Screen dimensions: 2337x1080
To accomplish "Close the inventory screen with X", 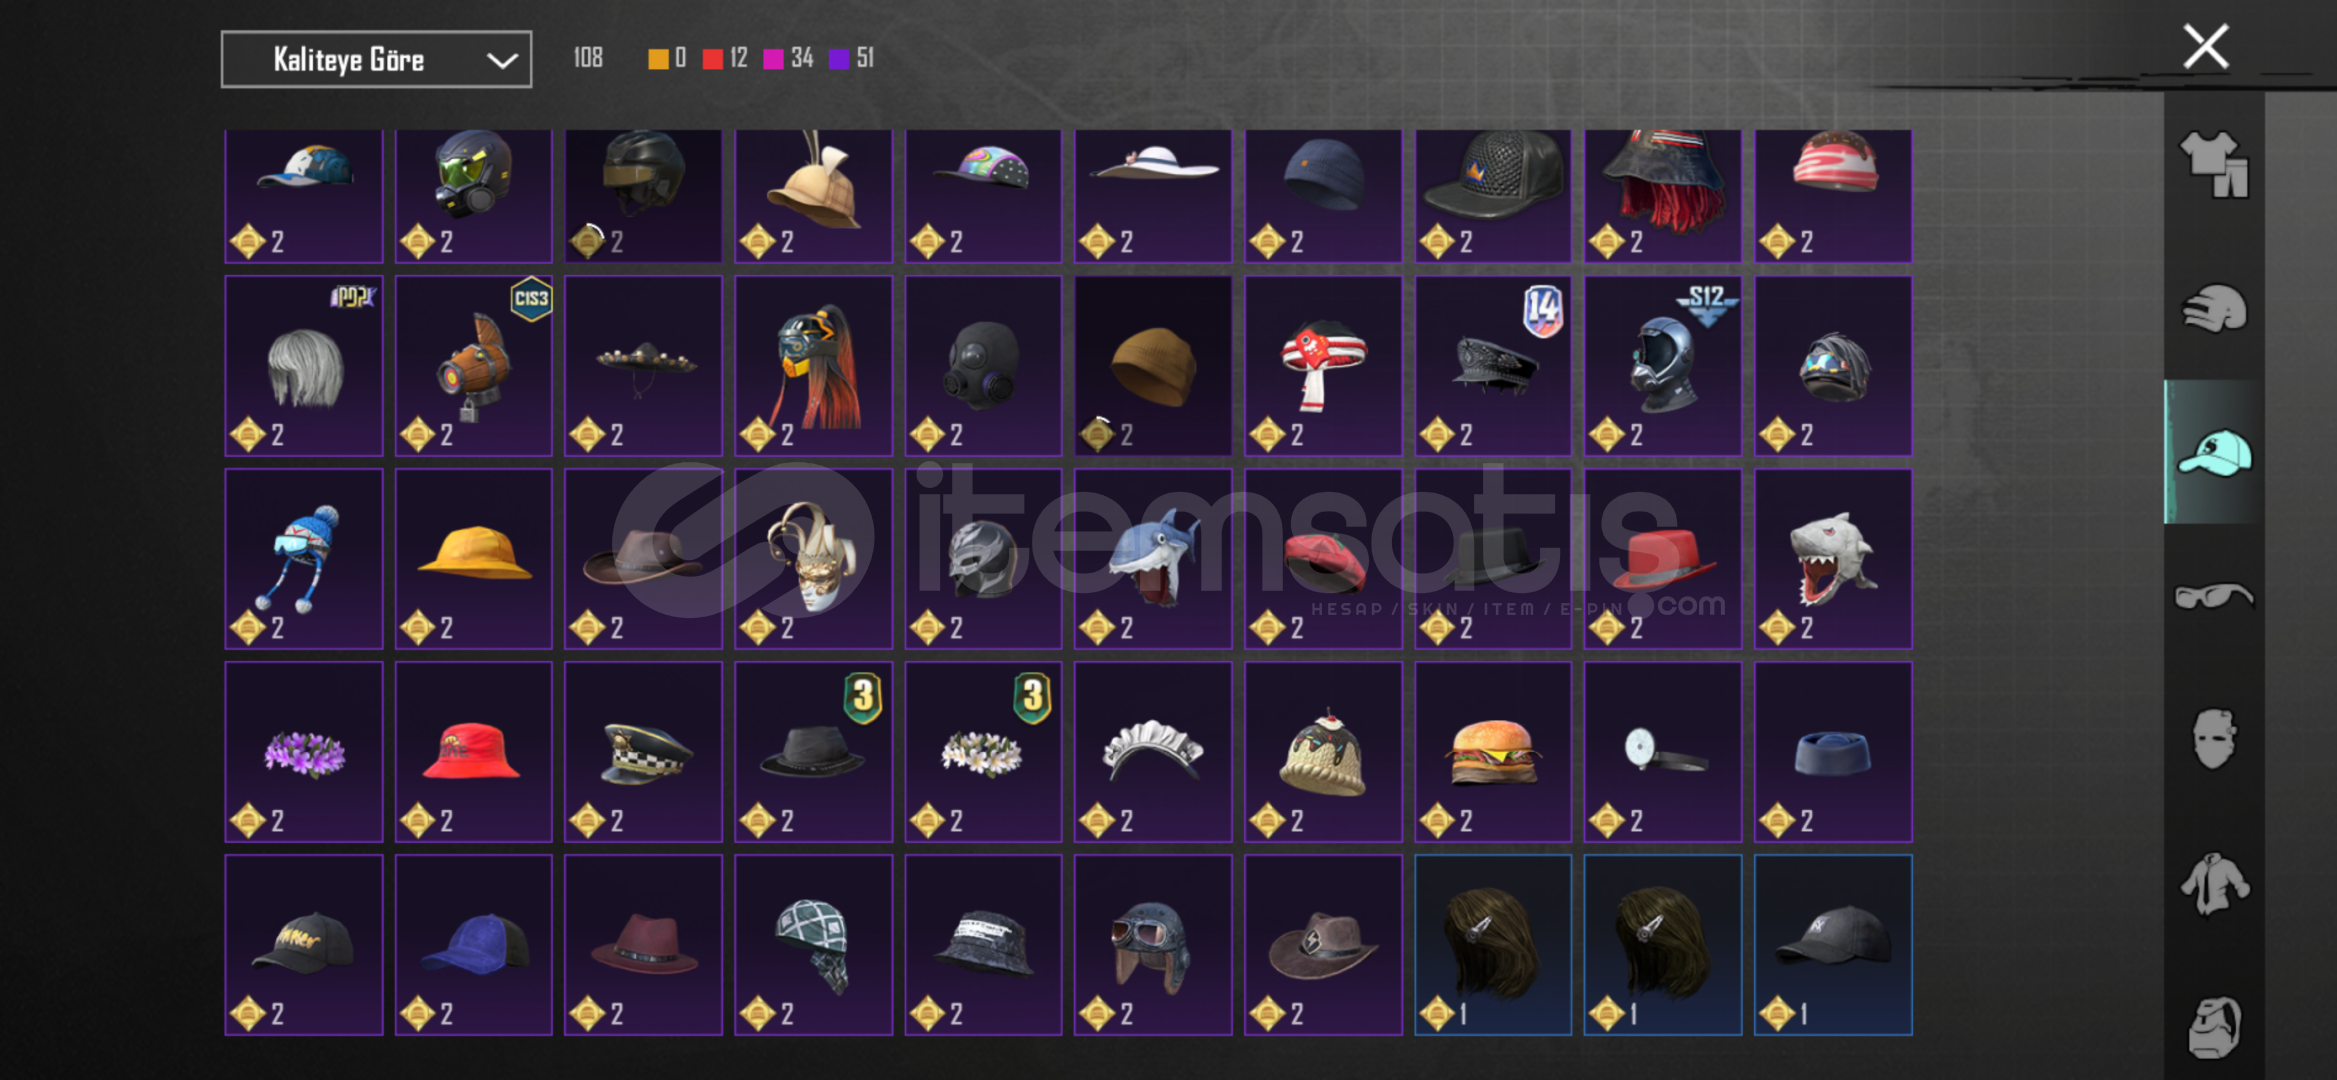I will tap(2205, 46).
